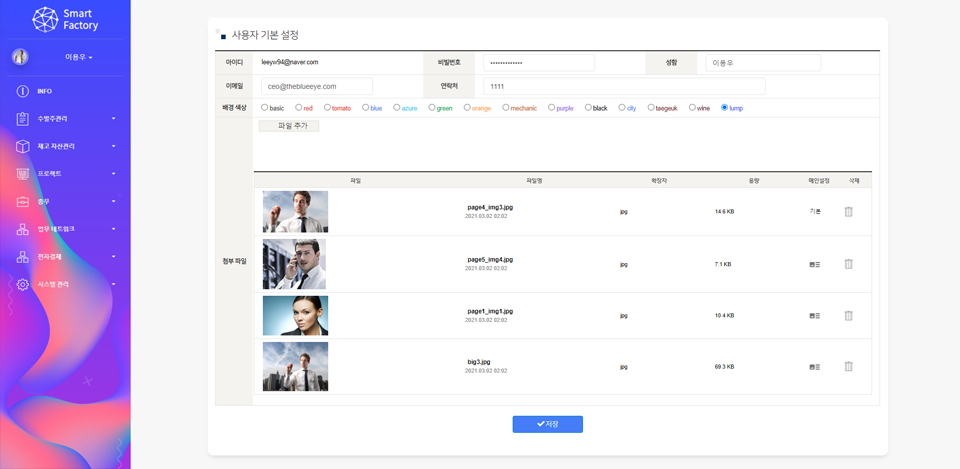Click the page5_img4.jpg thumbnail image
The height and width of the screenshot is (469, 960).
(294, 264)
